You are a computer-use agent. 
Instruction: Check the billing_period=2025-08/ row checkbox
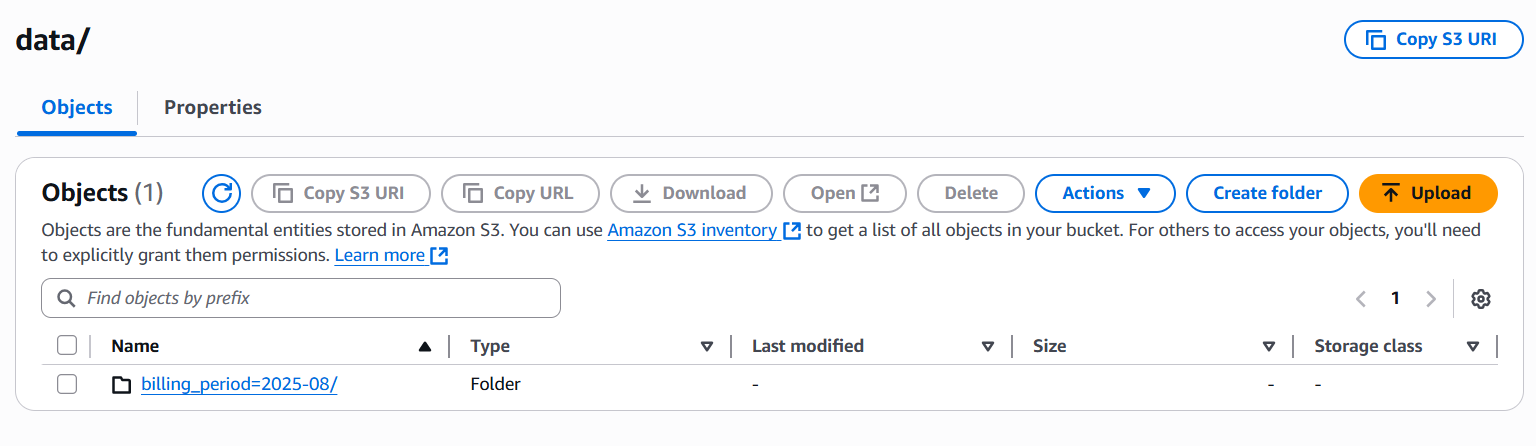(x=67, y=384)
